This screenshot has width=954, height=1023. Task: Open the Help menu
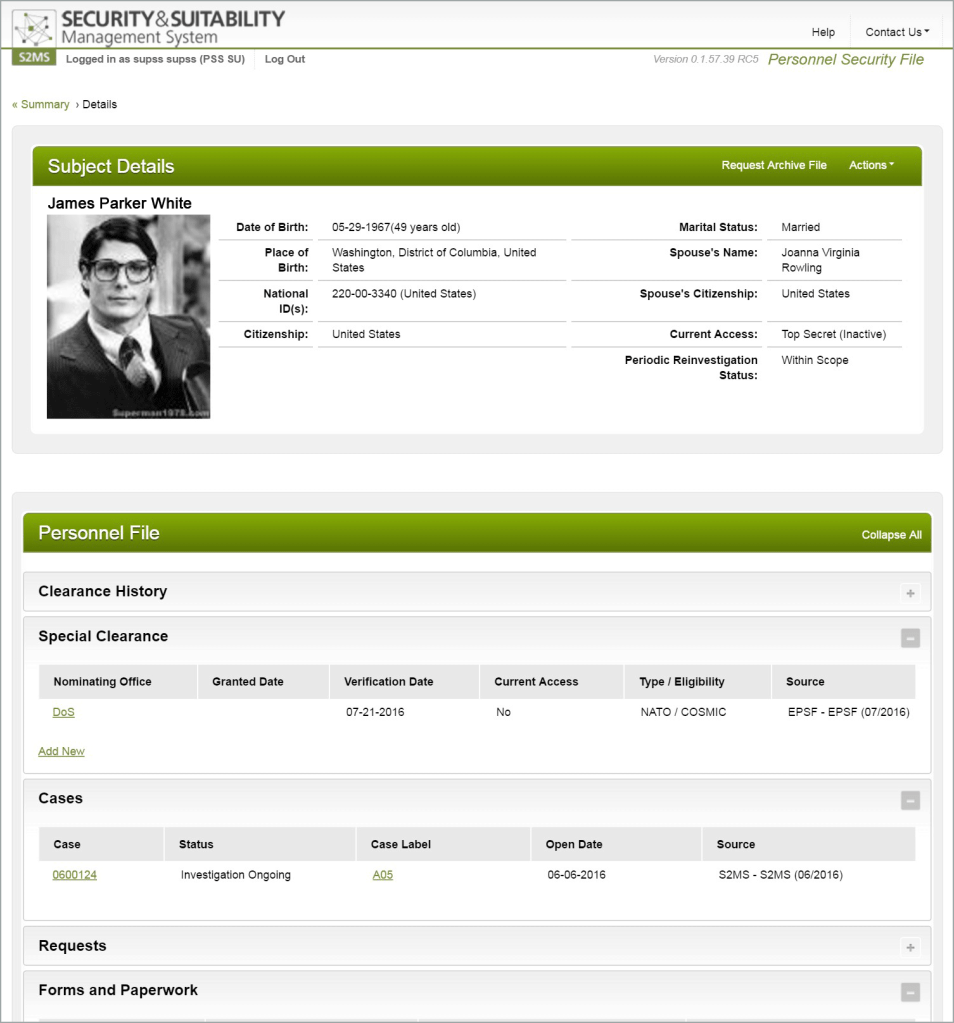(823, 32)
